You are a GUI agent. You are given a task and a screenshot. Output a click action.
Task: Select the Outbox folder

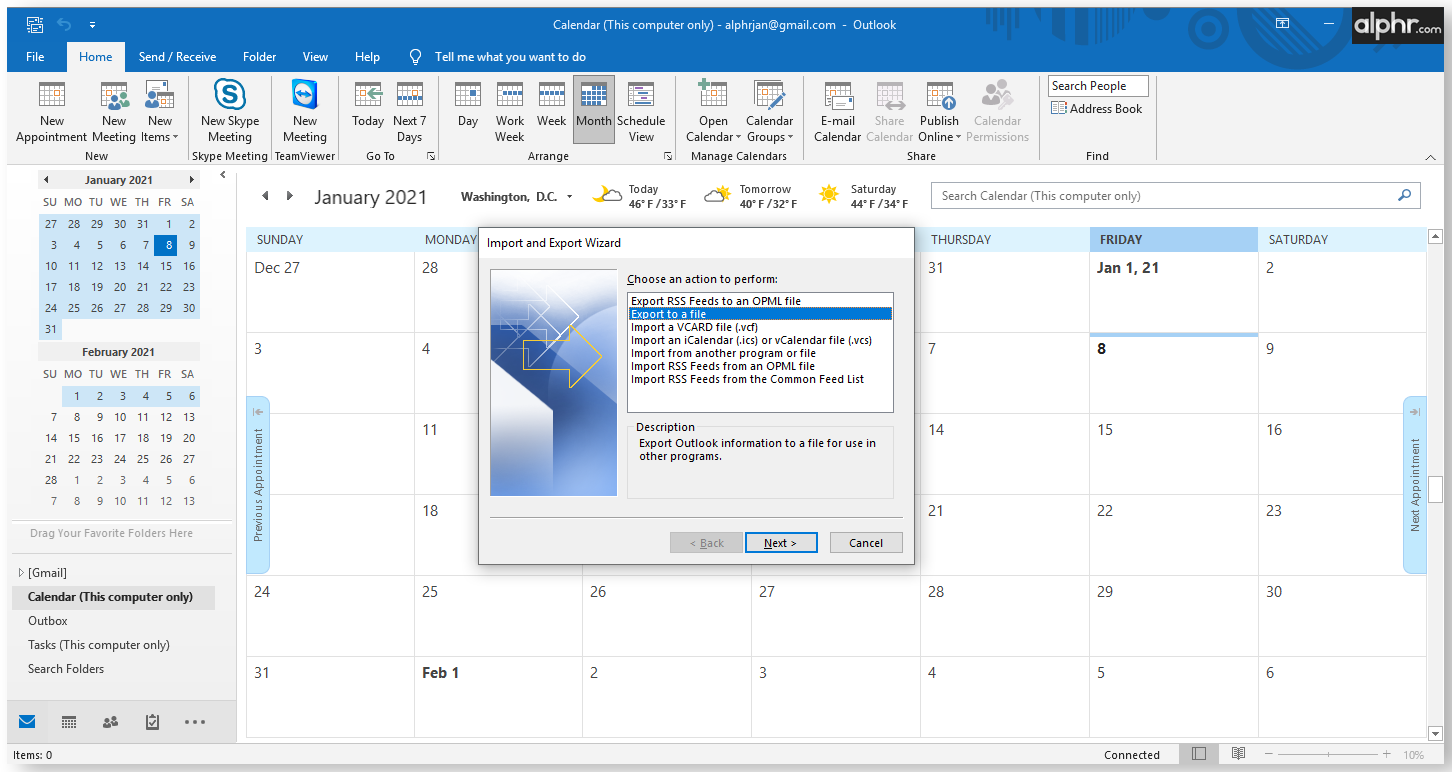point(48,621)
